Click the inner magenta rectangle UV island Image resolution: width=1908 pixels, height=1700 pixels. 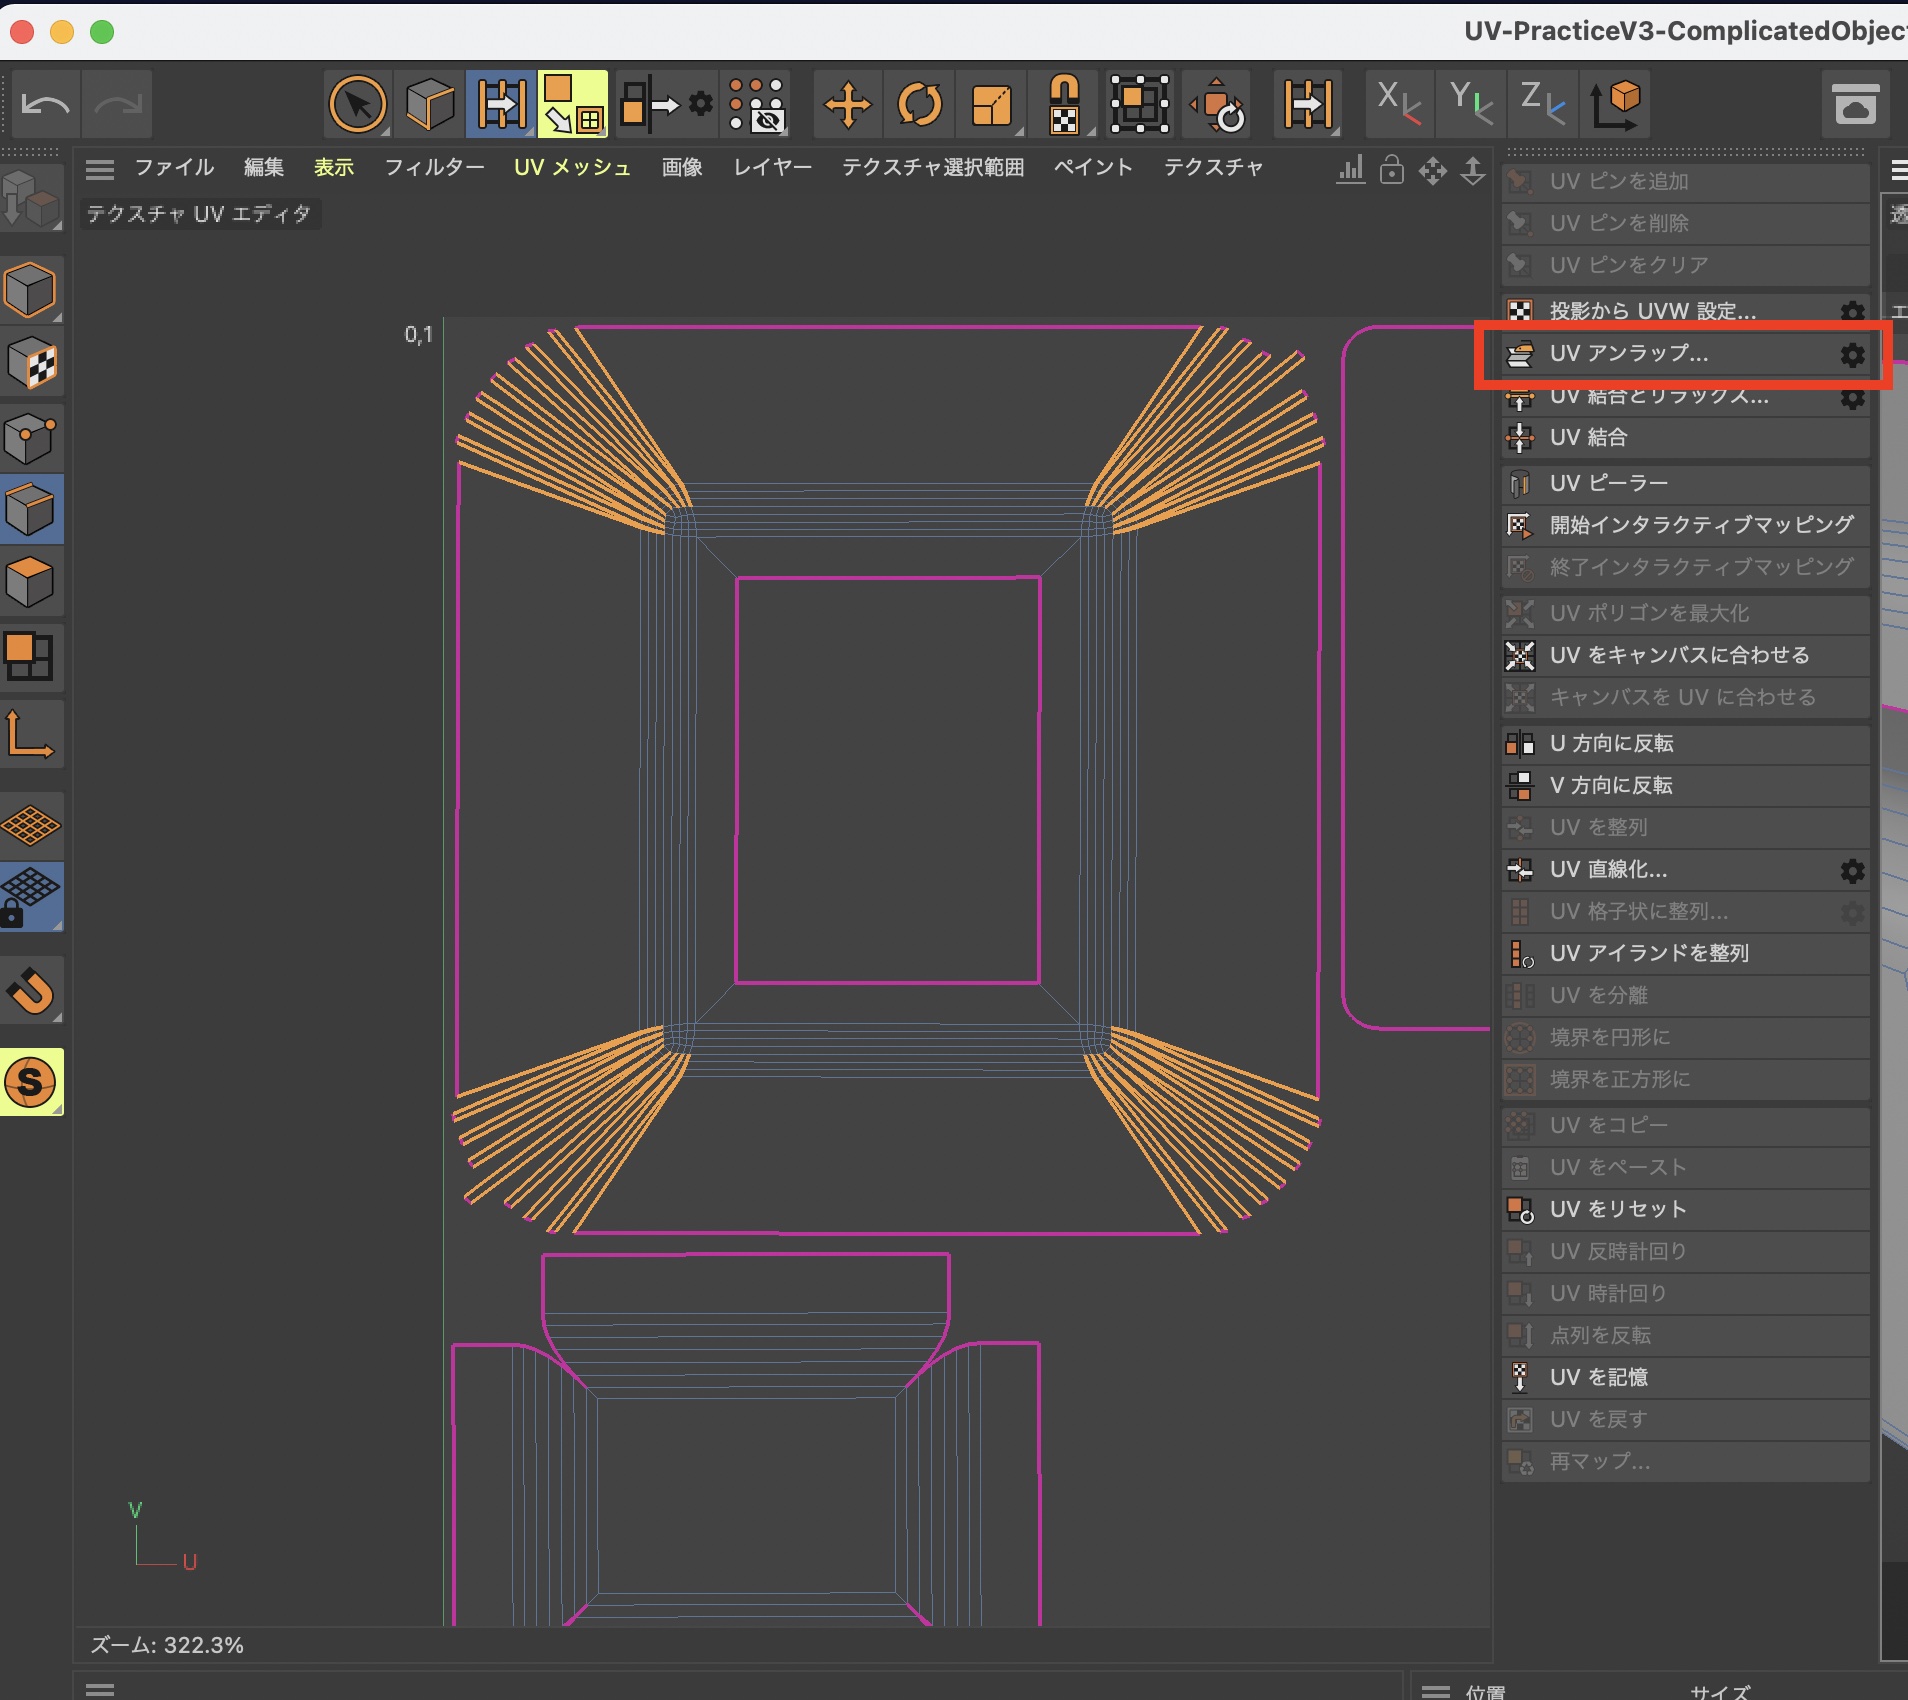[x=887, y=780]
